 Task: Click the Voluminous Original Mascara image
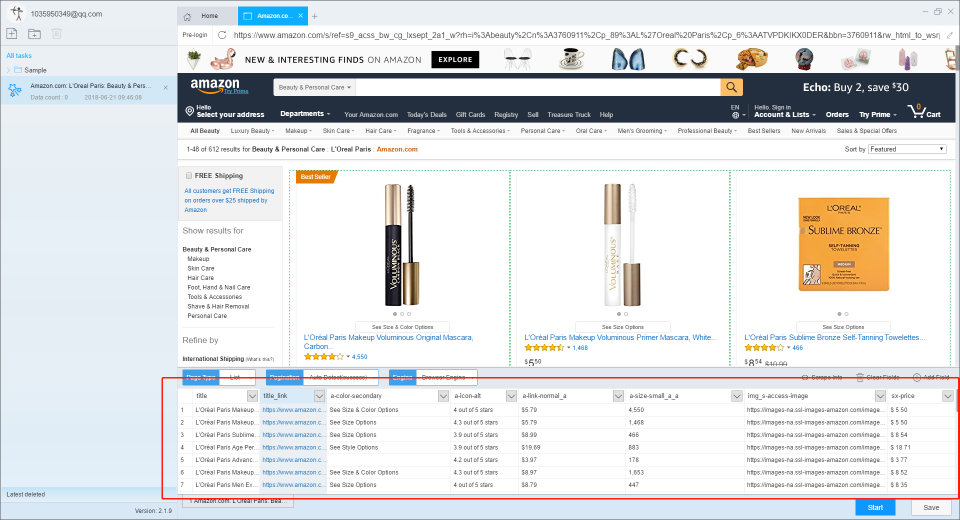[402, 245]
